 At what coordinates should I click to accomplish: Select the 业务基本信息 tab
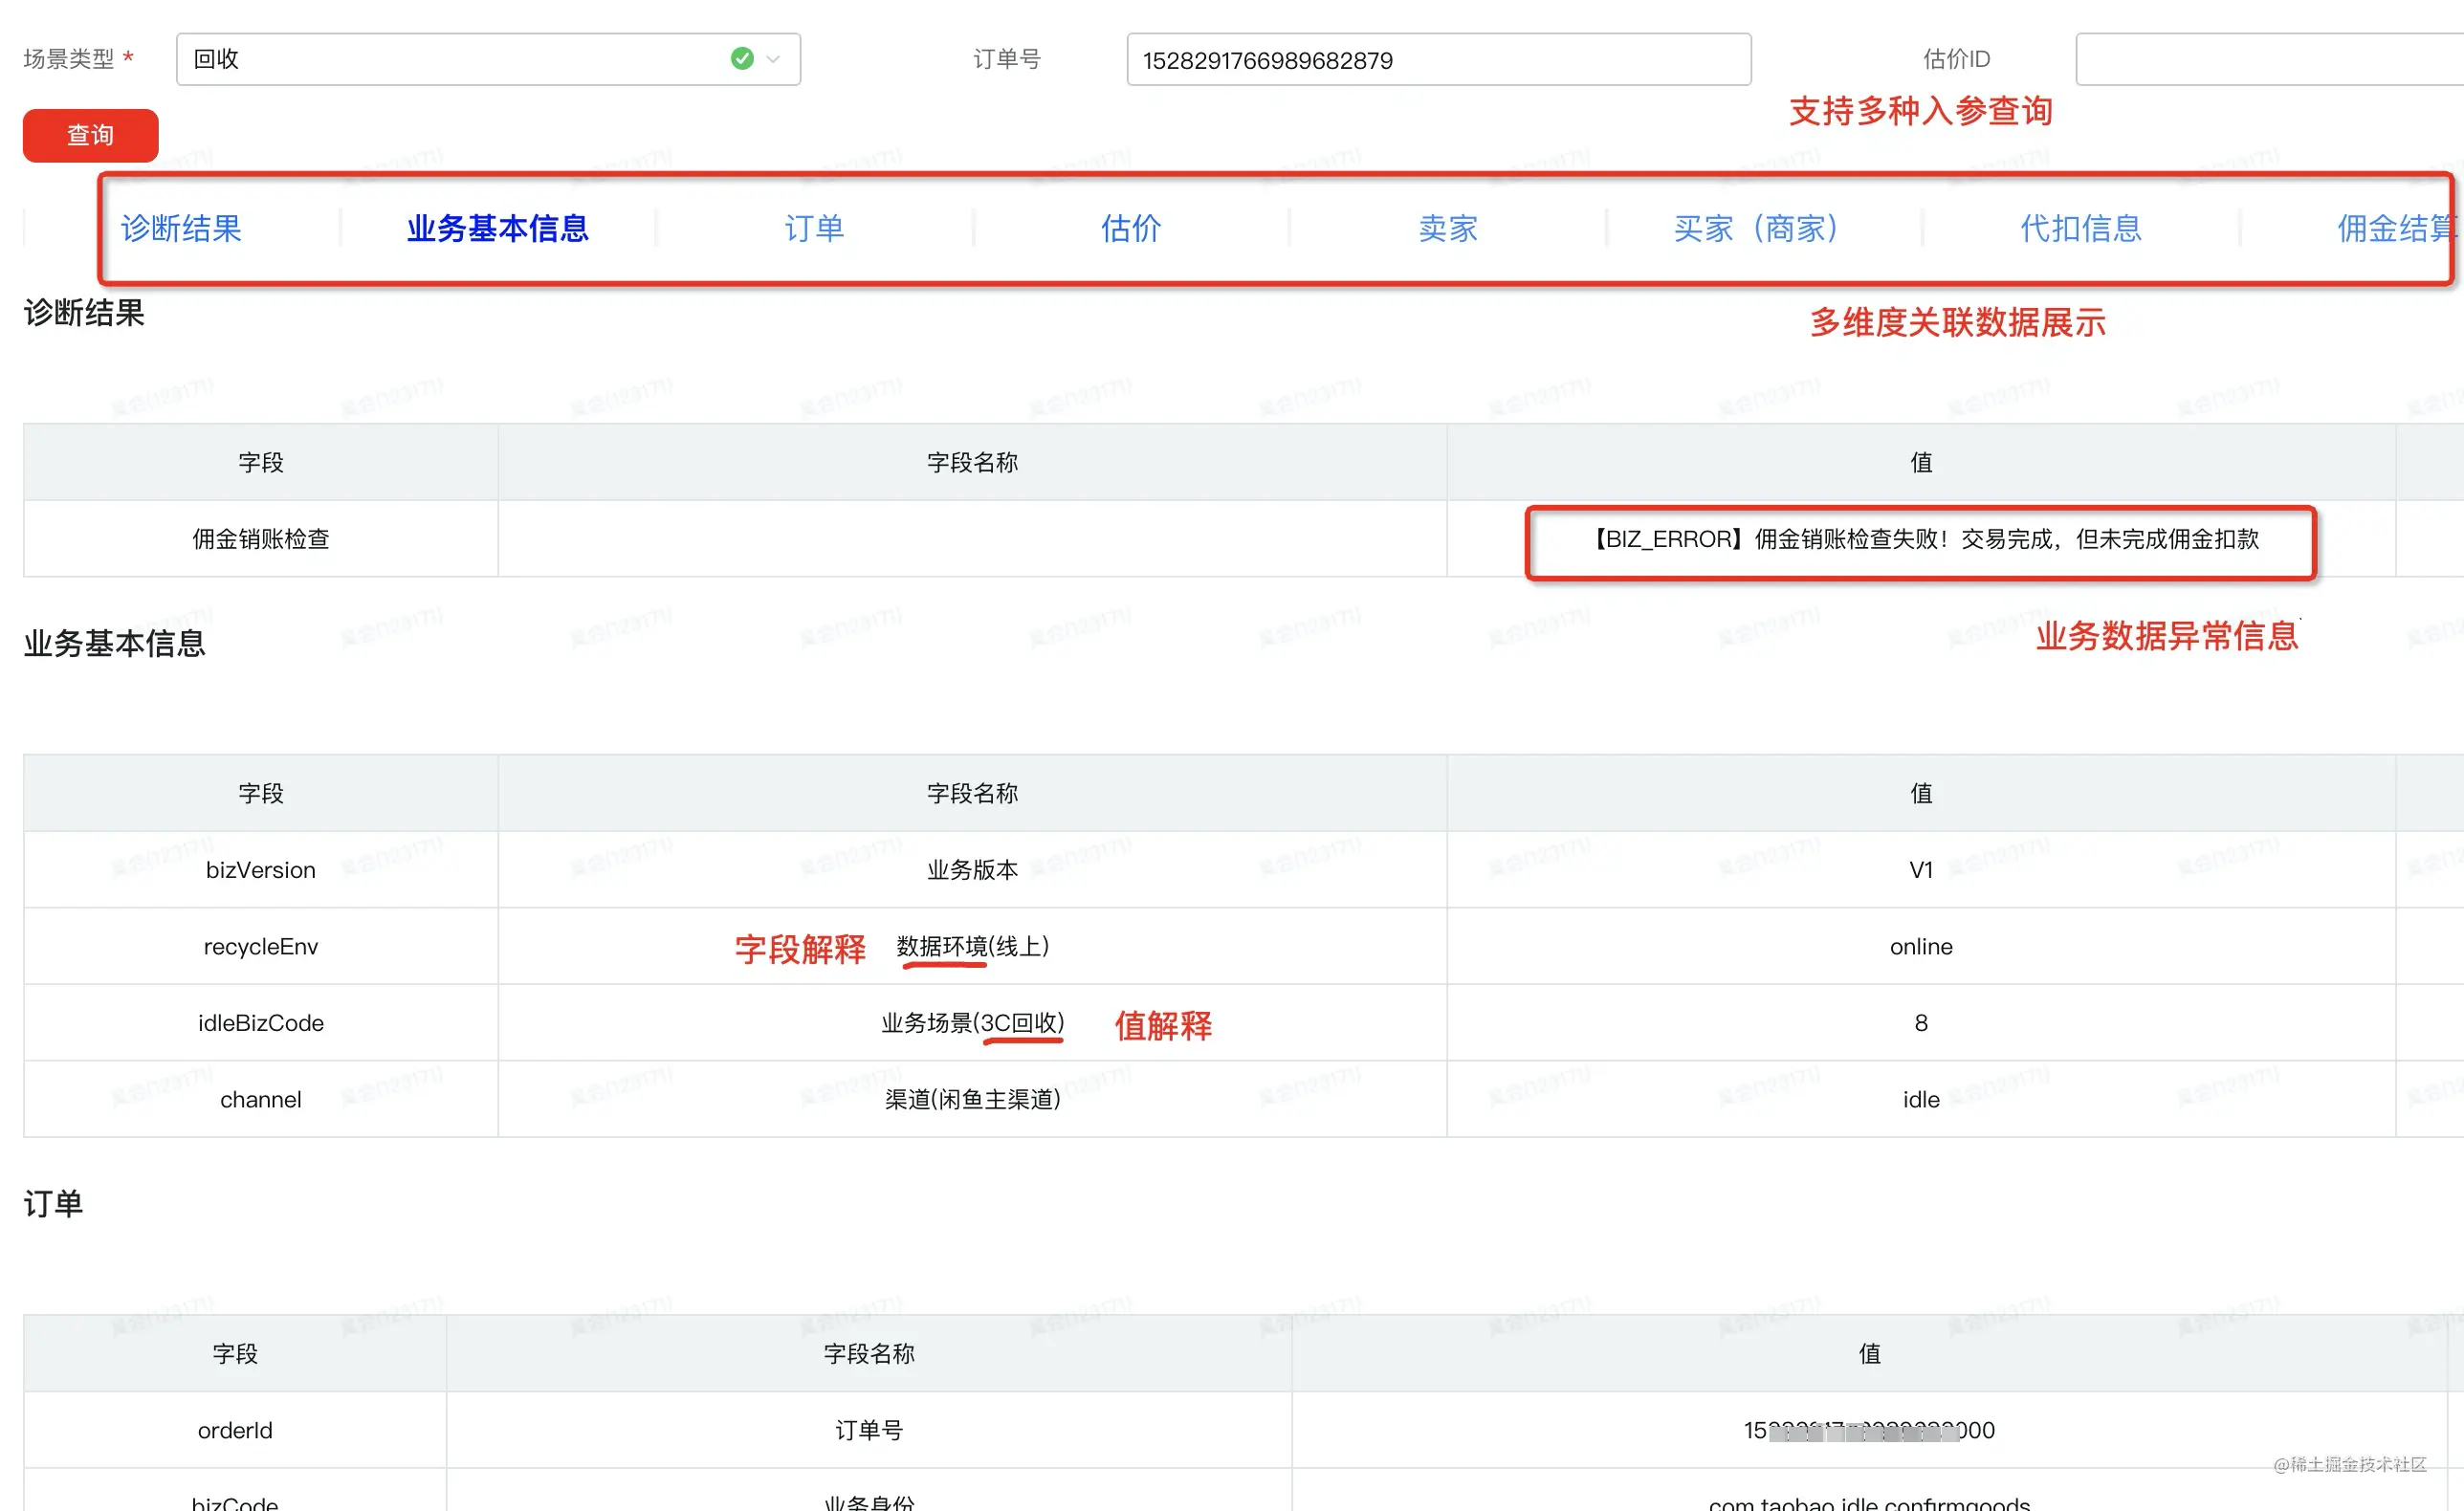(x=498, y=228)
